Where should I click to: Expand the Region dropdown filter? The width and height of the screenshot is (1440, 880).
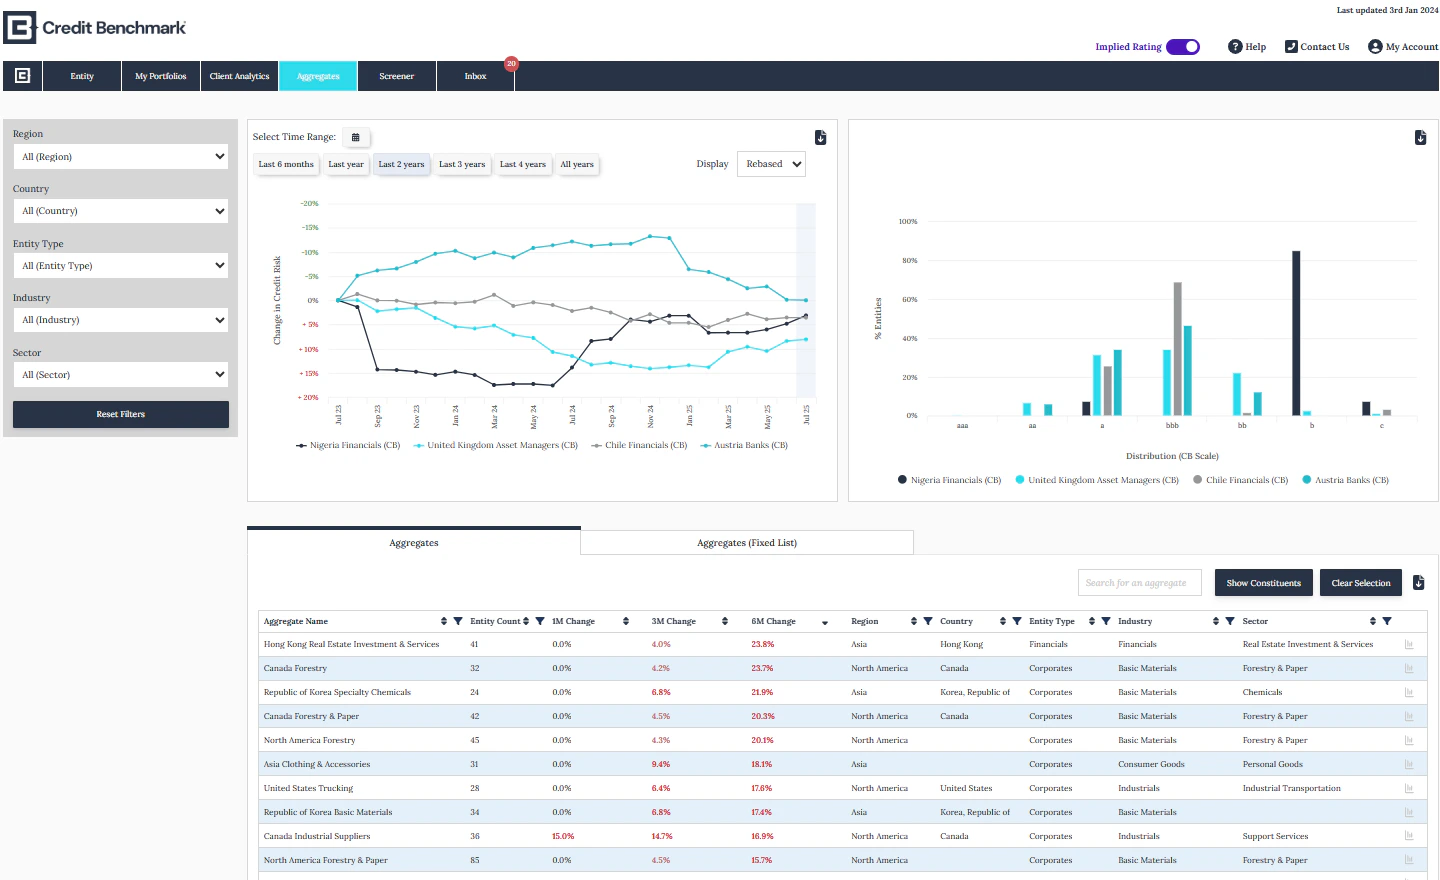(x=121, y=157)
